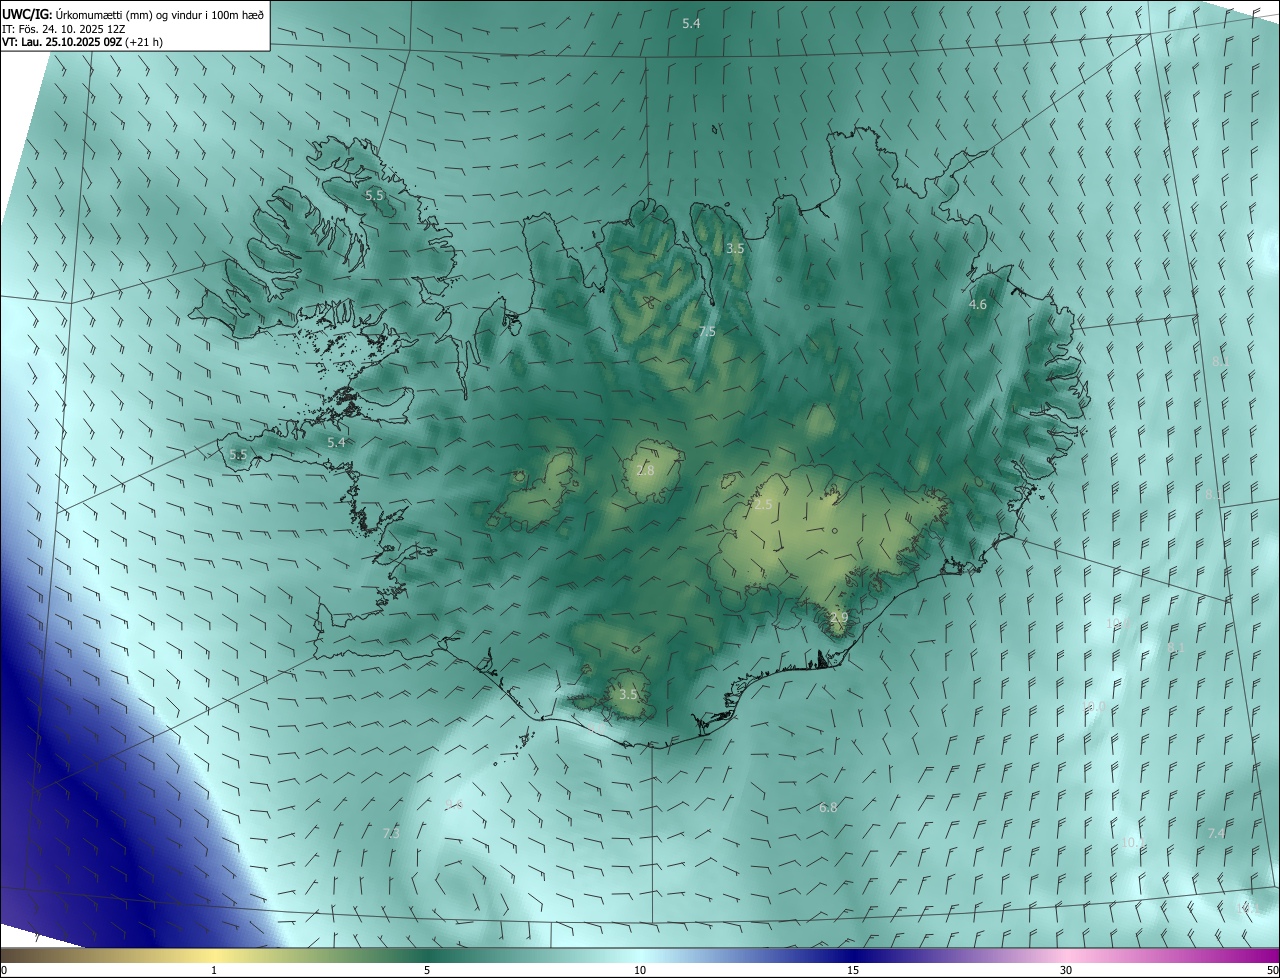Click the 3.5 label on the northern peninsula
1280x978 pixels.
735,248
